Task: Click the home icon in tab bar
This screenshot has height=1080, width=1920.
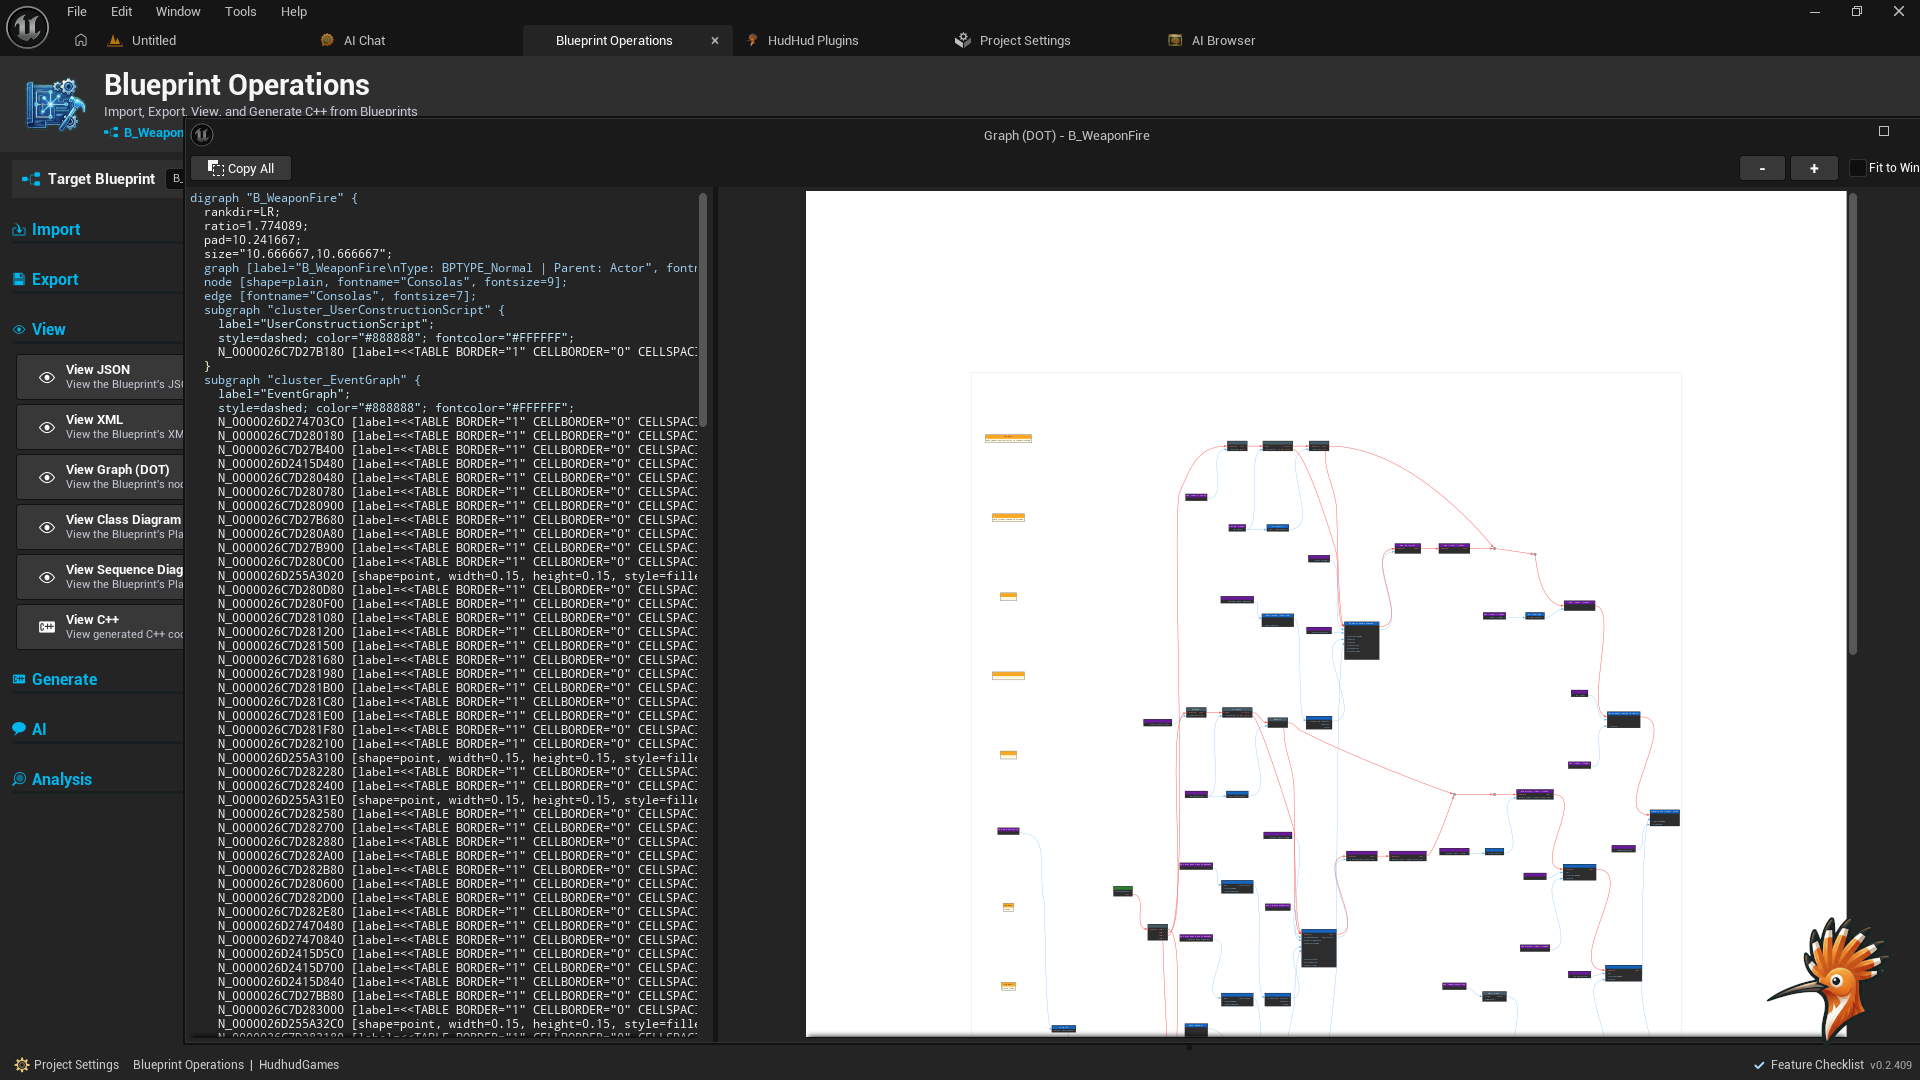Action: coord(81,41)
